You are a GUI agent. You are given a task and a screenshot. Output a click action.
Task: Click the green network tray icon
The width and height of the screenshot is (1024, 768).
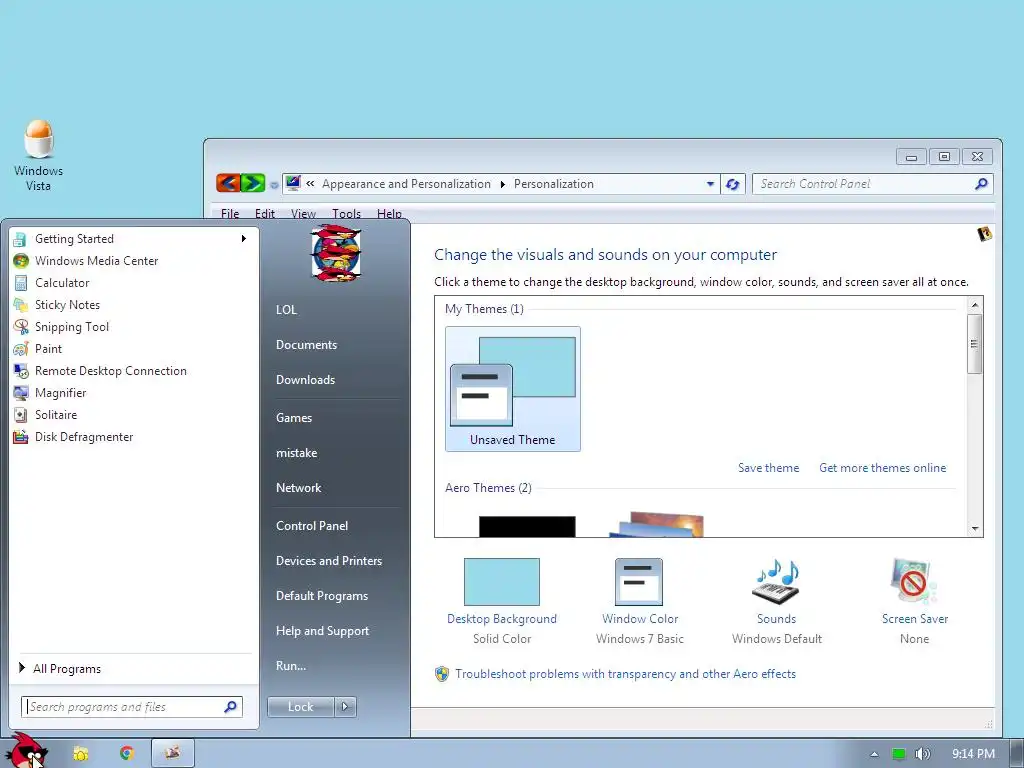click(899, 754)
